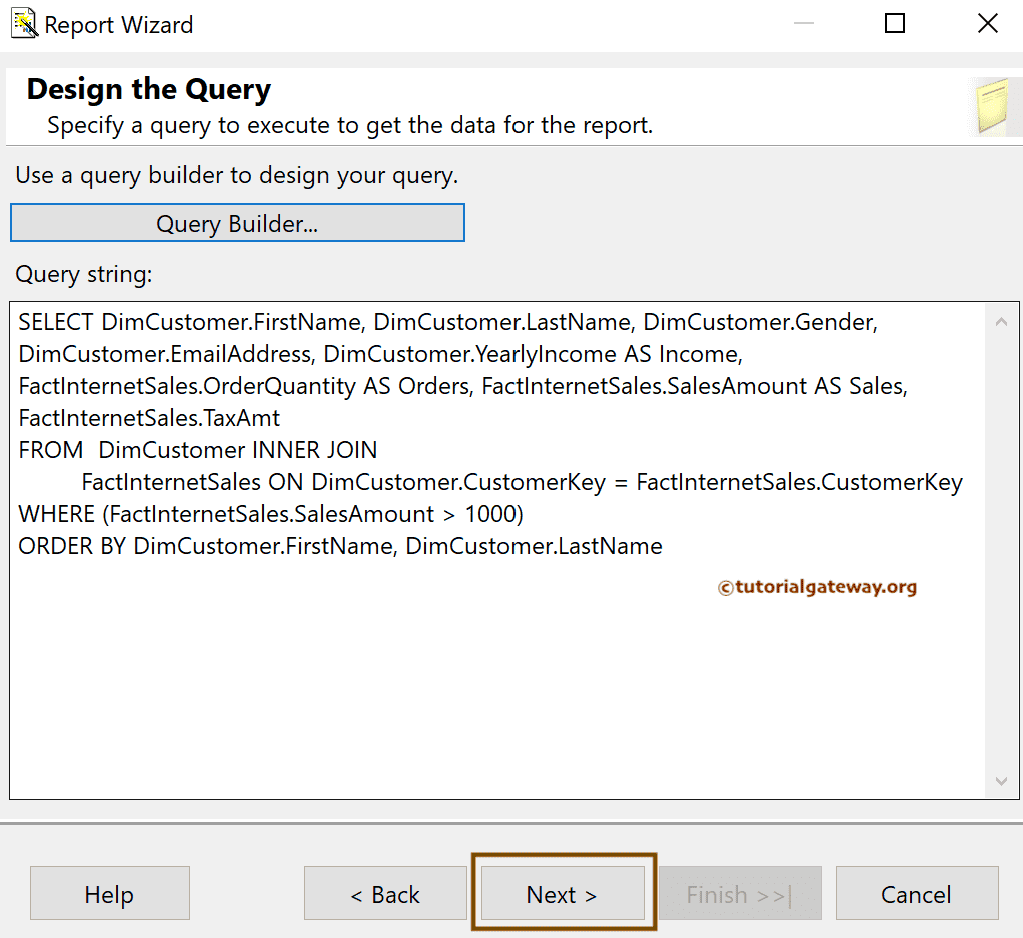Click the Design the Query heading
The width and height of the screenshot is (1023, 938).
point(147,89)
